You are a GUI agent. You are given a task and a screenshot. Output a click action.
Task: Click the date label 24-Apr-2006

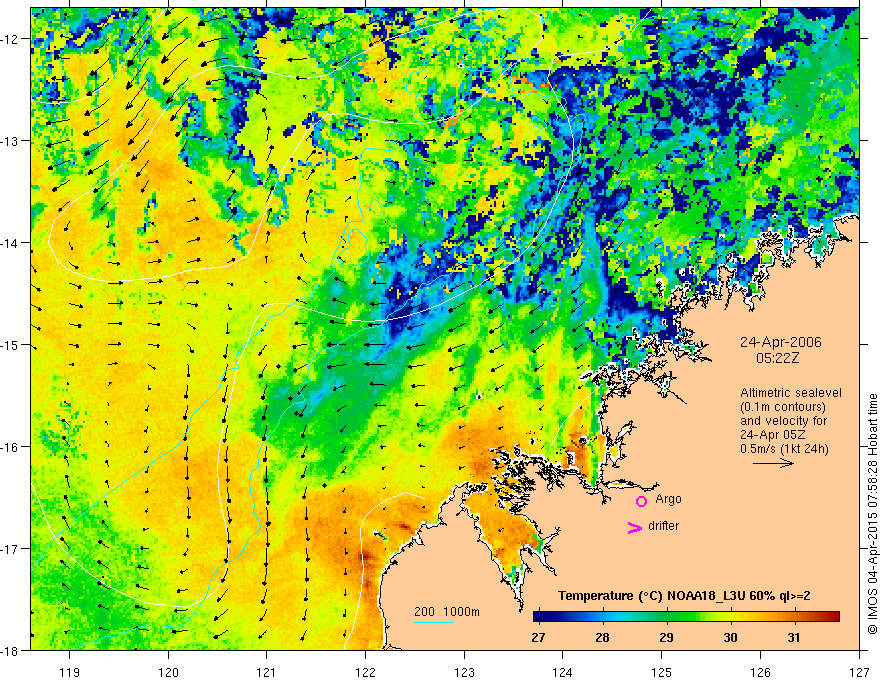[781, 342]
